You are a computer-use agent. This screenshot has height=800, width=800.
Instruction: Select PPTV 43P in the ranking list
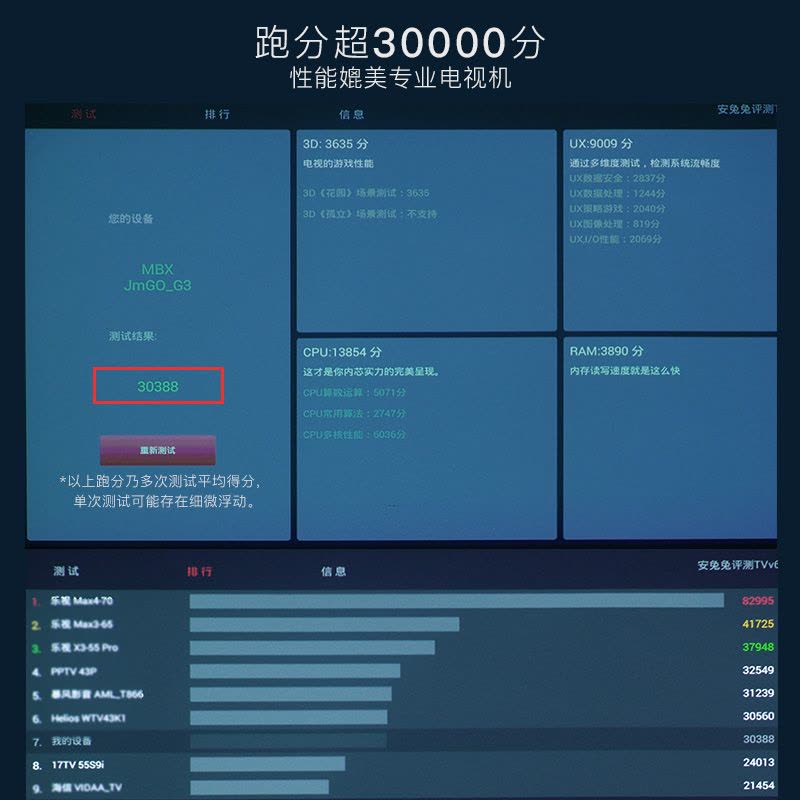(74, 671)
